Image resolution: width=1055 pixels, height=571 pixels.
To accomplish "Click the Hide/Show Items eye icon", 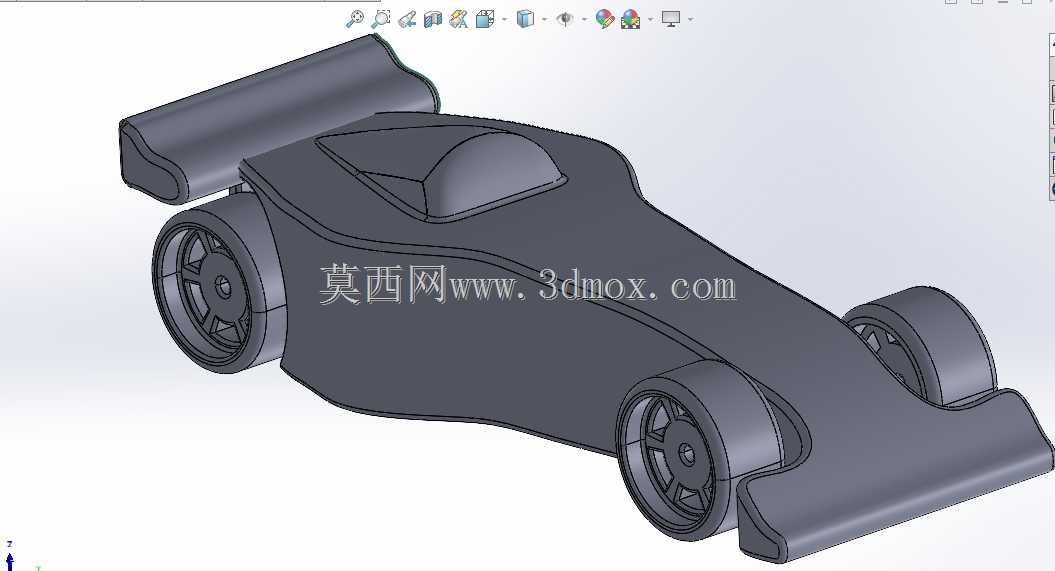I will tap(565, 19).
